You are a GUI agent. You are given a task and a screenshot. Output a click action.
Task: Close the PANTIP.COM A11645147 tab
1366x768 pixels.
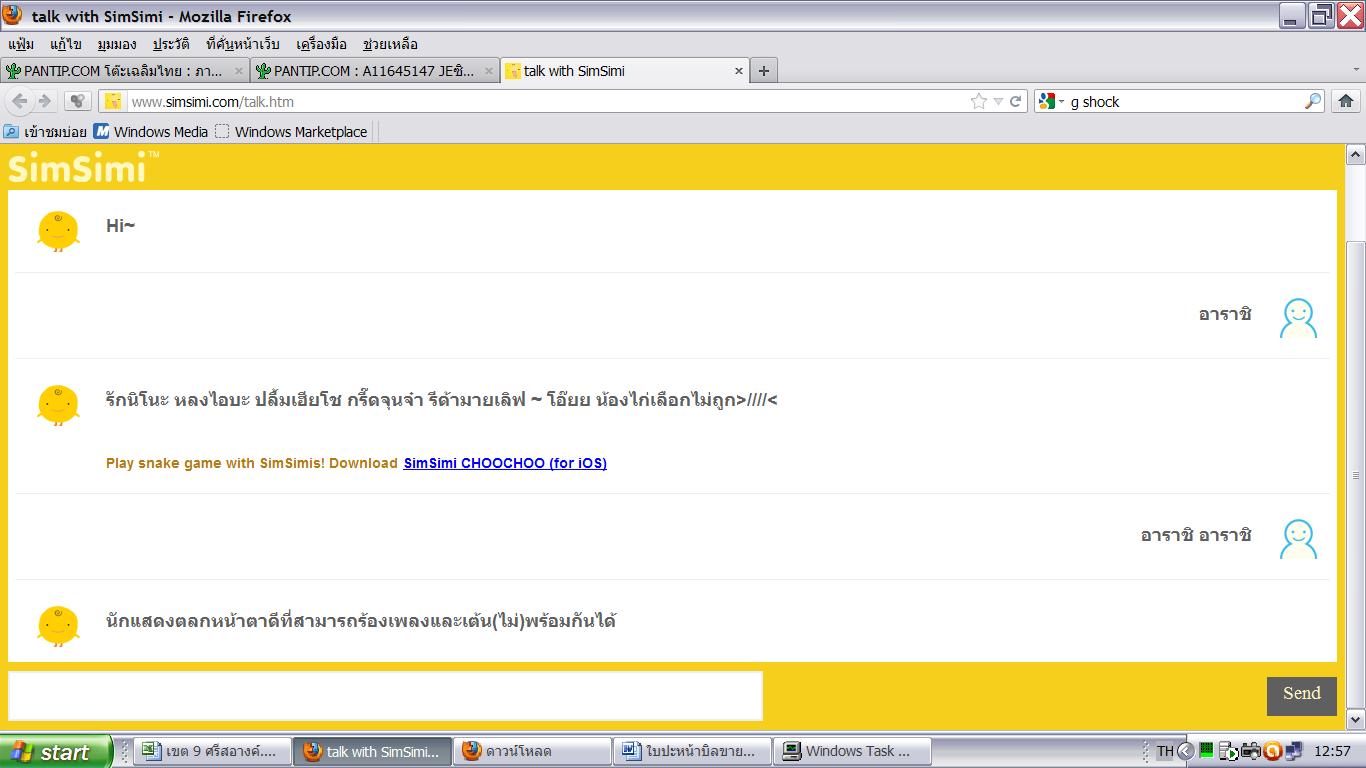point(489,71)
